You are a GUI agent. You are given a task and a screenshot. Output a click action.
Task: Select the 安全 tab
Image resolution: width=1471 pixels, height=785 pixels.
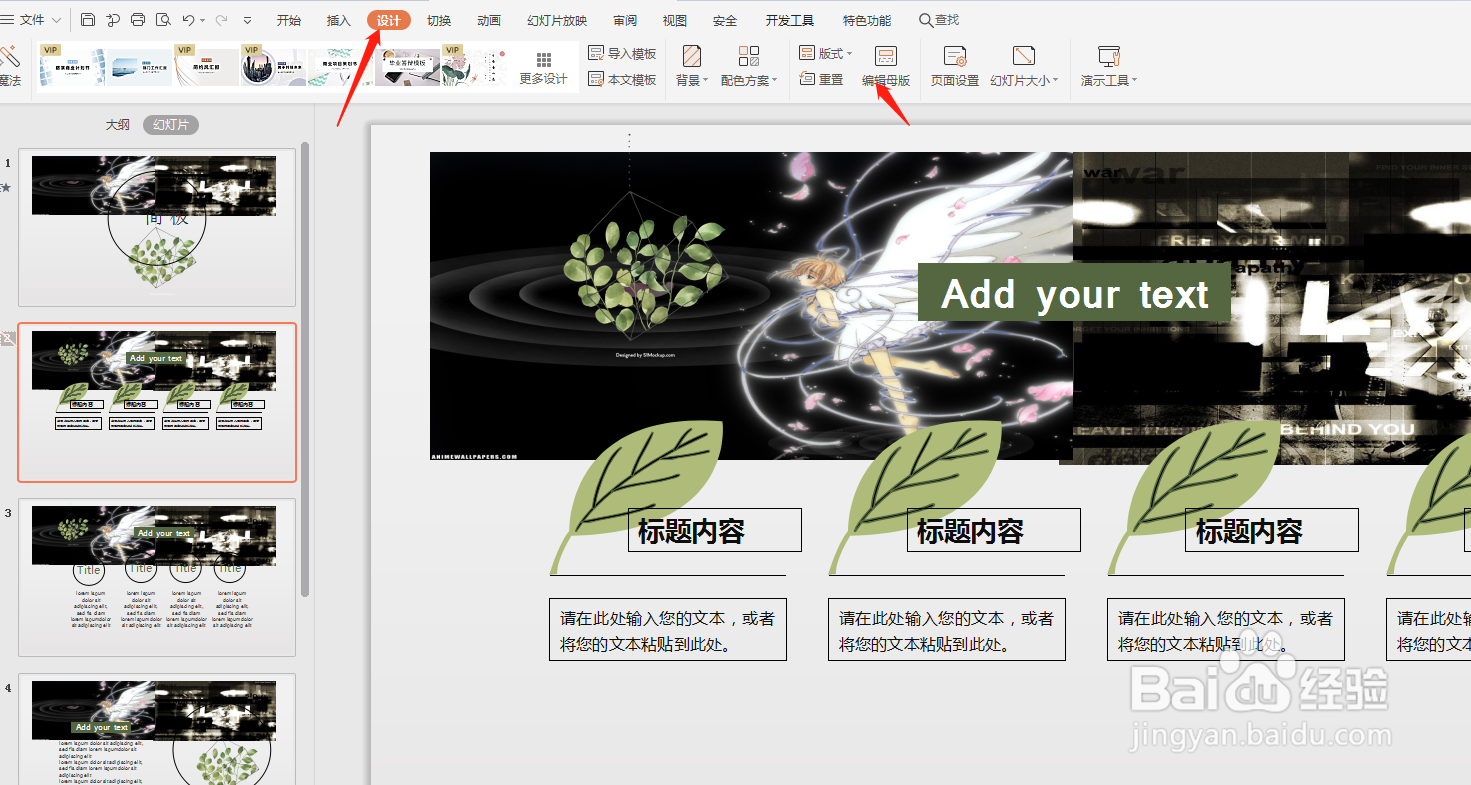pos(725,21)
